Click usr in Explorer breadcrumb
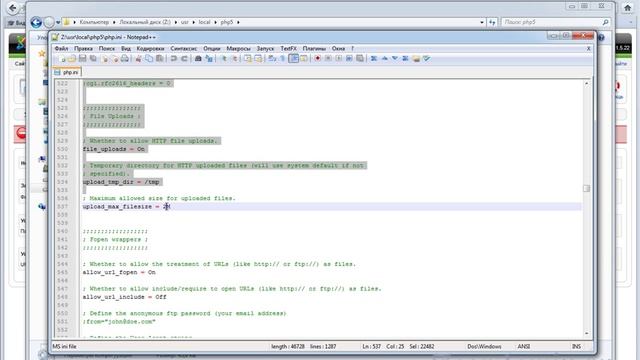Screen dimensions: 640x360 click(184, 22)
